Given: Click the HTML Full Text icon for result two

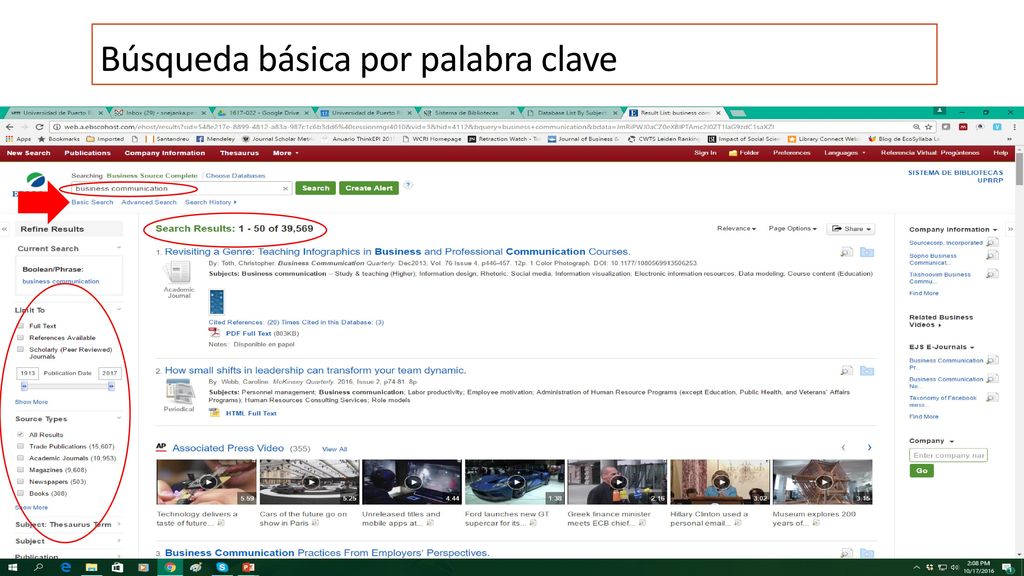Looking at the screenshot, I should tap(214, 413).
